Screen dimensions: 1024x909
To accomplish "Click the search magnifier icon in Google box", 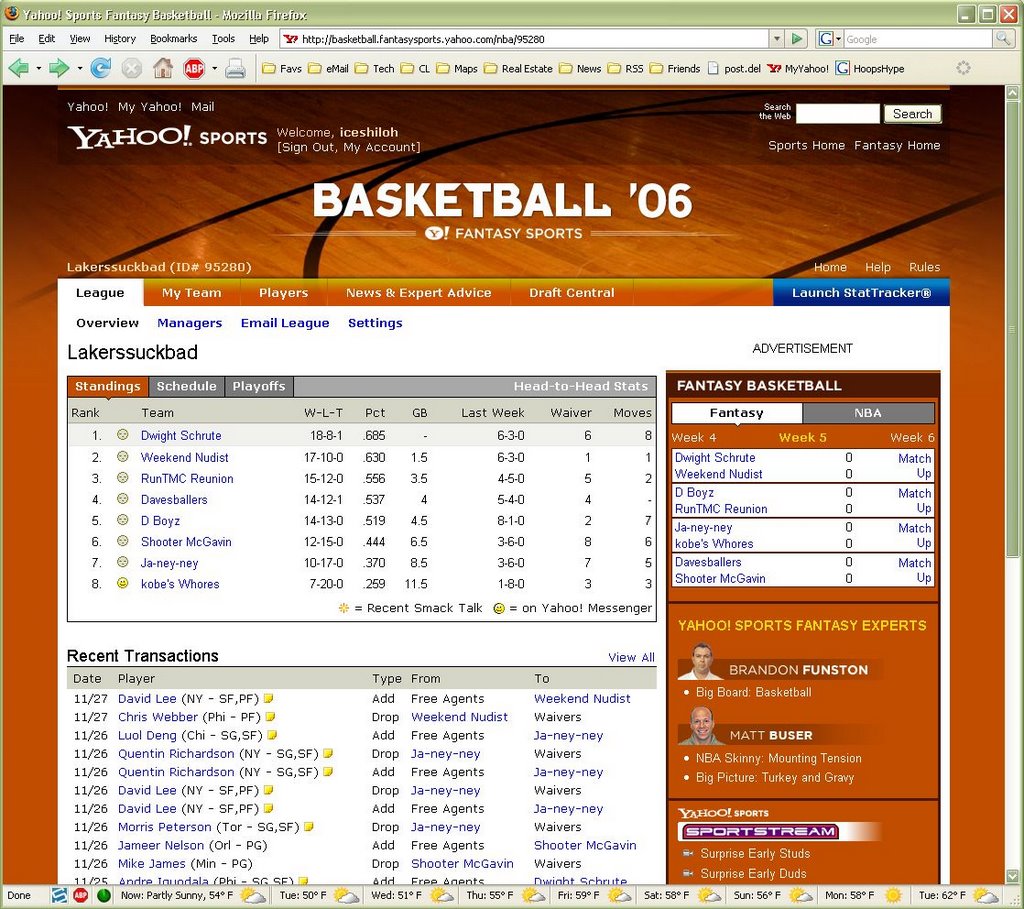I will tap(1002, 39).
